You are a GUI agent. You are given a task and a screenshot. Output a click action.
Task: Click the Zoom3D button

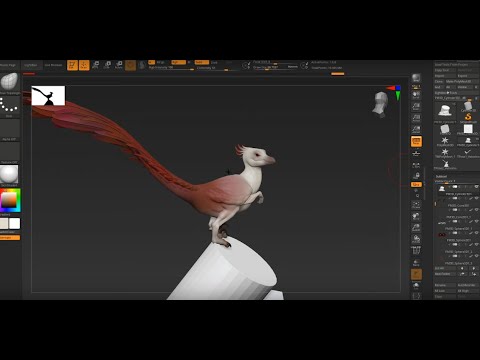[x=416, y=228]
